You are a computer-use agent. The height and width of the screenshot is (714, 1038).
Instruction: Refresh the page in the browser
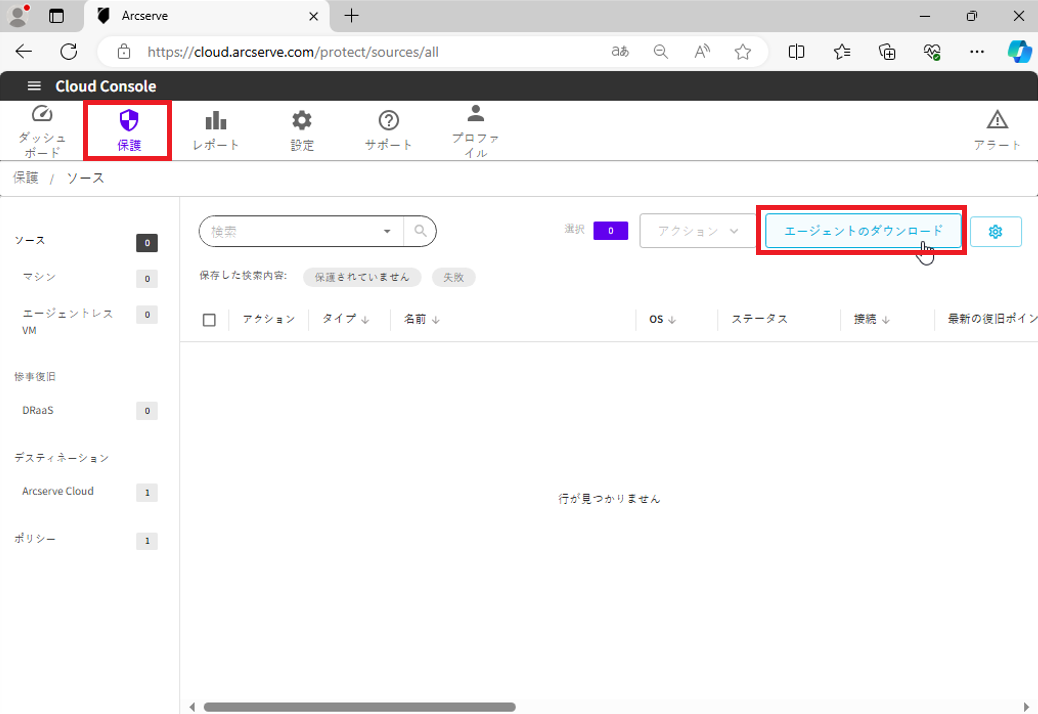pyautogui.click(x=68, y=52)
